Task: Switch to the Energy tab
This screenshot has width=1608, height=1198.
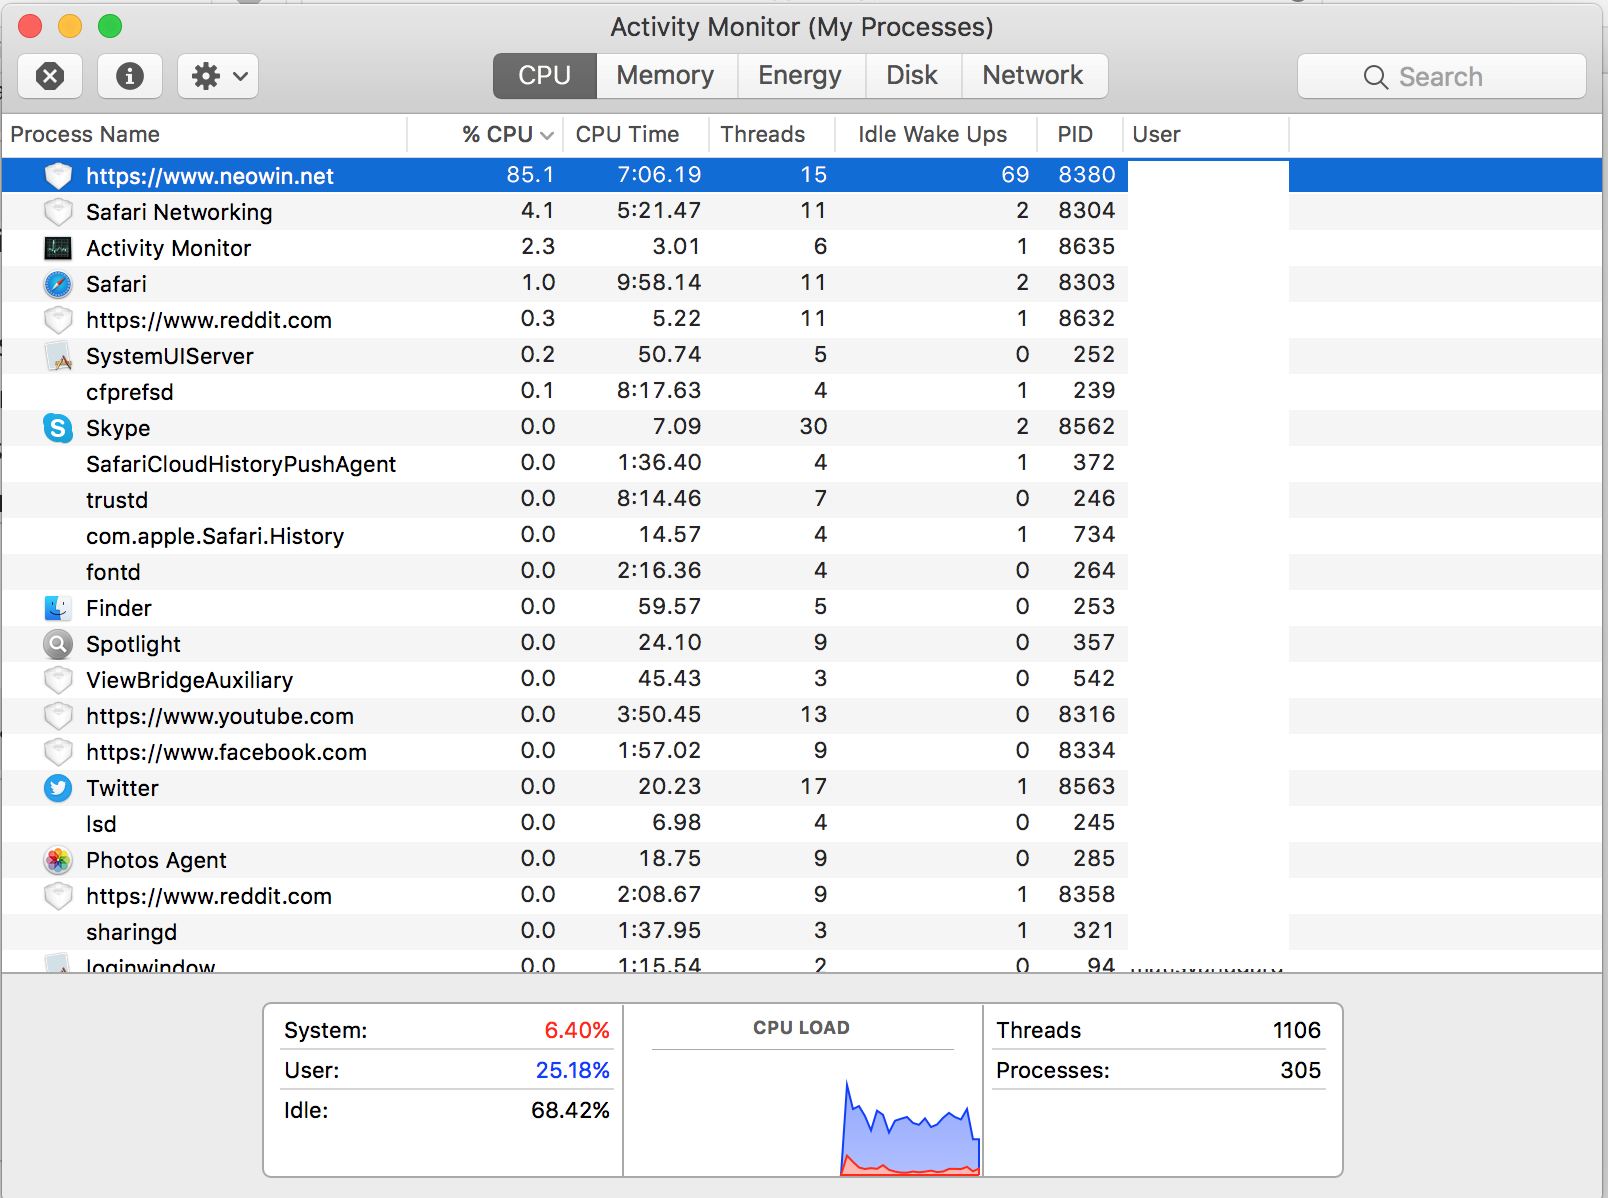Action: click(x=800, y=76)
